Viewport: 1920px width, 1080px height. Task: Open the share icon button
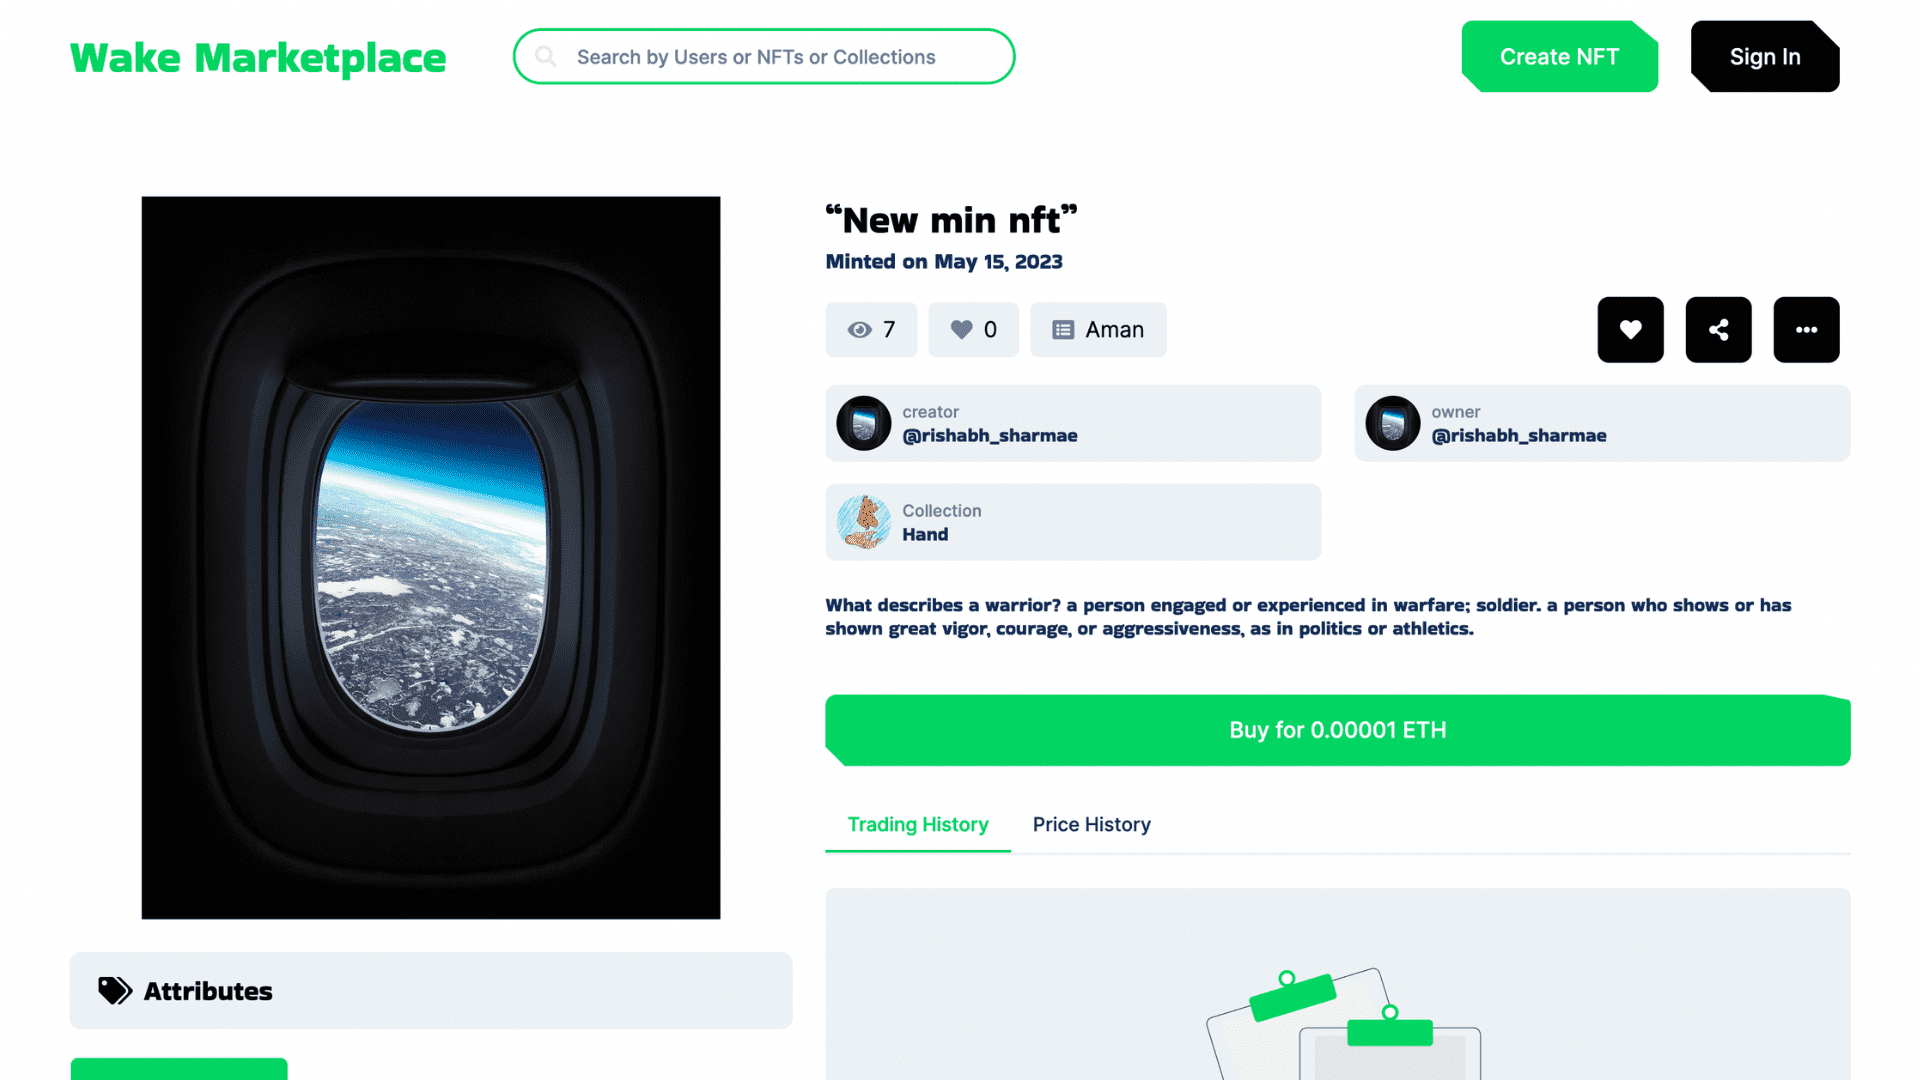(1718, 329)
